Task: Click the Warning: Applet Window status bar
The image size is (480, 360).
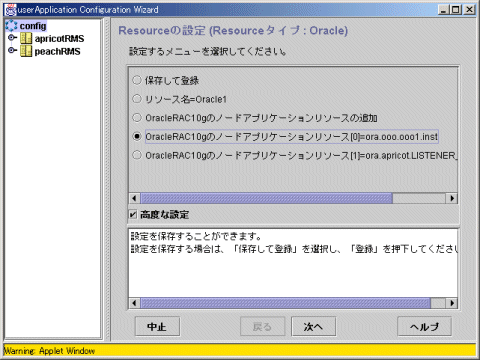Action: point(240,351)
